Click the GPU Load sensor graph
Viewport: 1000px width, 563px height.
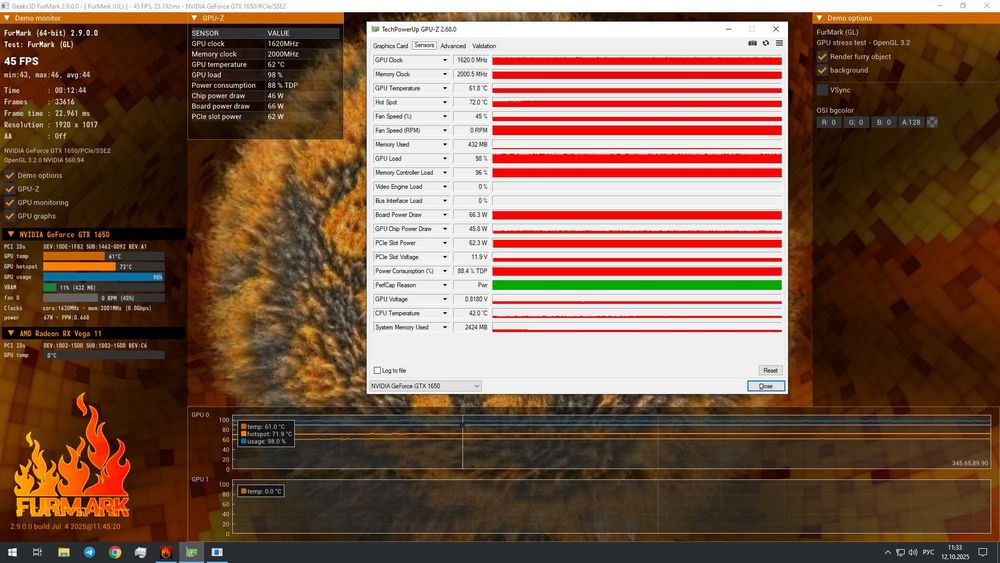[636, 158]
